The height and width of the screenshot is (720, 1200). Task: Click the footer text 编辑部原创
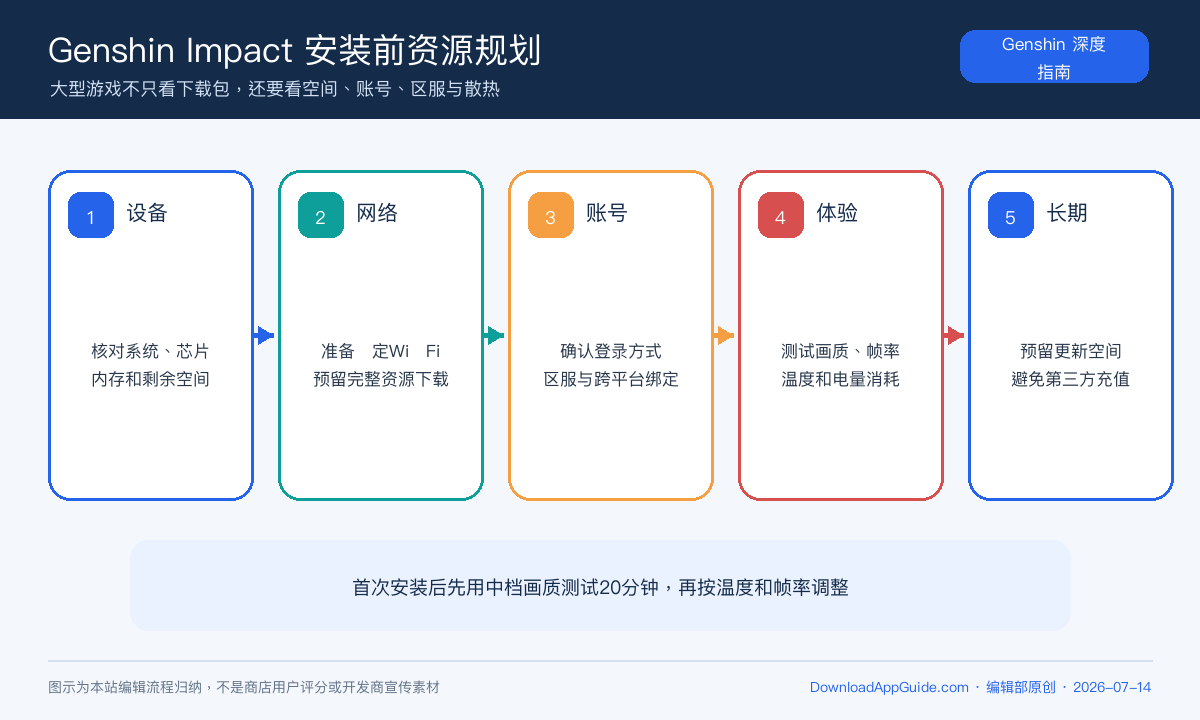pos(1021,687)
